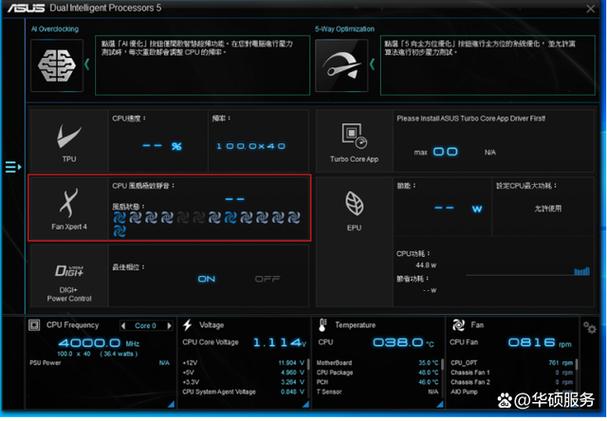Click the Voltage lightning bolt icon
607x421 pixels.
coord(187,325)
